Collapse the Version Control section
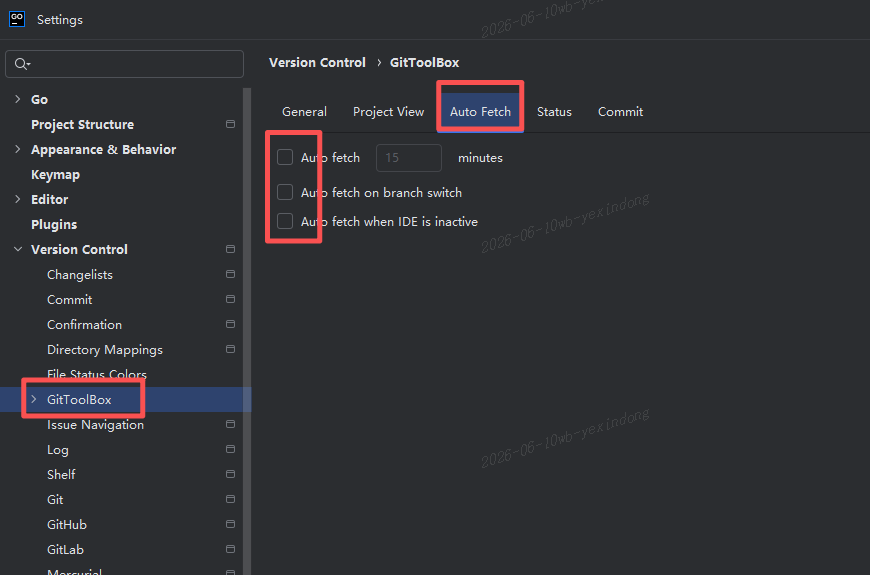The height and width of the screenshot is (575, 870). click(18, 249)
